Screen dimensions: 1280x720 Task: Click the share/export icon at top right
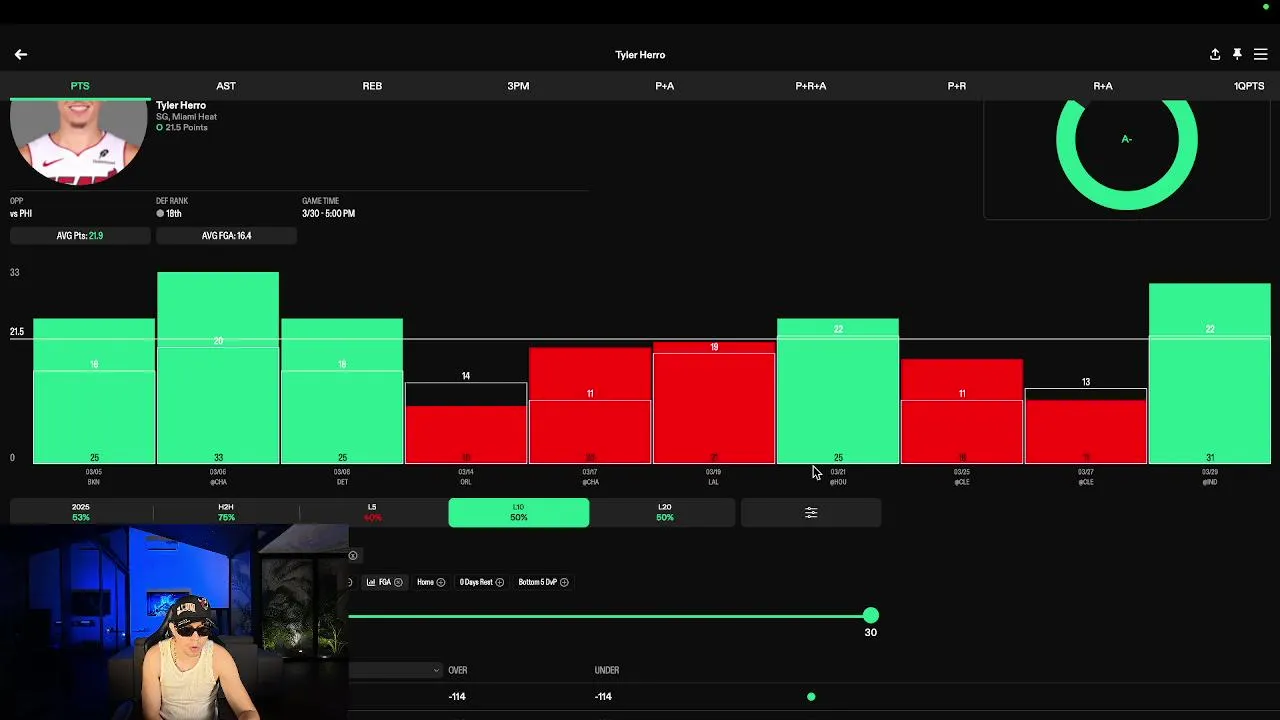tap(1215, 55)
